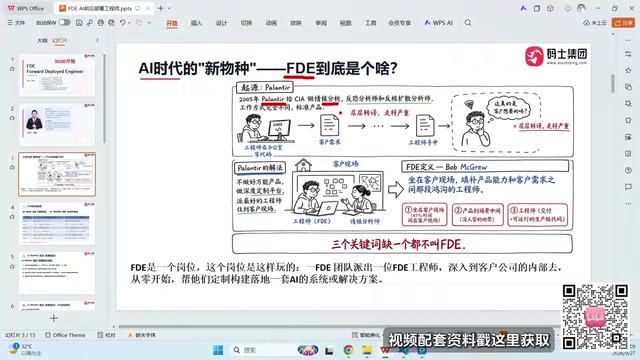Screen dimensions: 640x360
Task: Switch to the 大纲 outline view tab
Action: pos(42,40)
